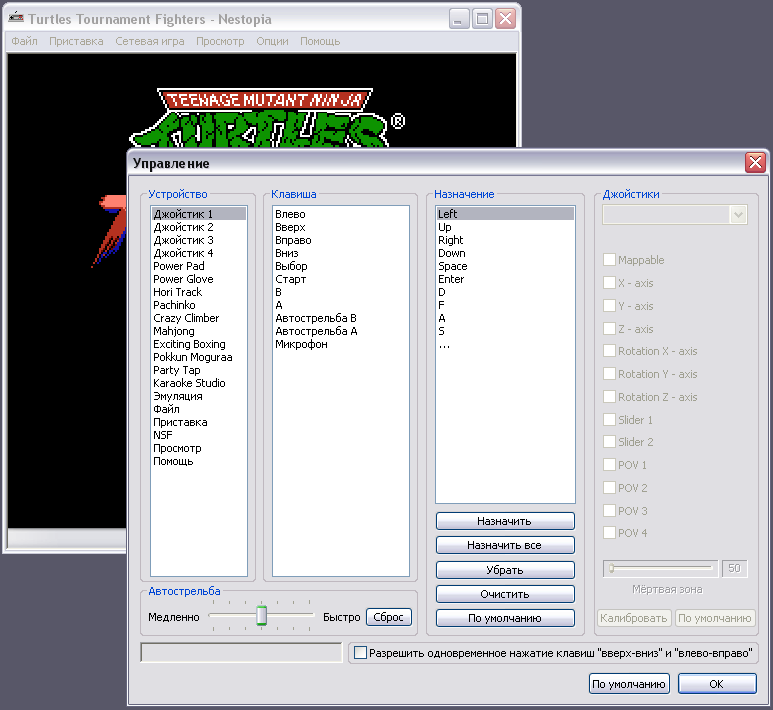This screenshot has width=773, height=710.
Task: Open the Помощь menu in the Nestopia window
Action: point(320,41)
